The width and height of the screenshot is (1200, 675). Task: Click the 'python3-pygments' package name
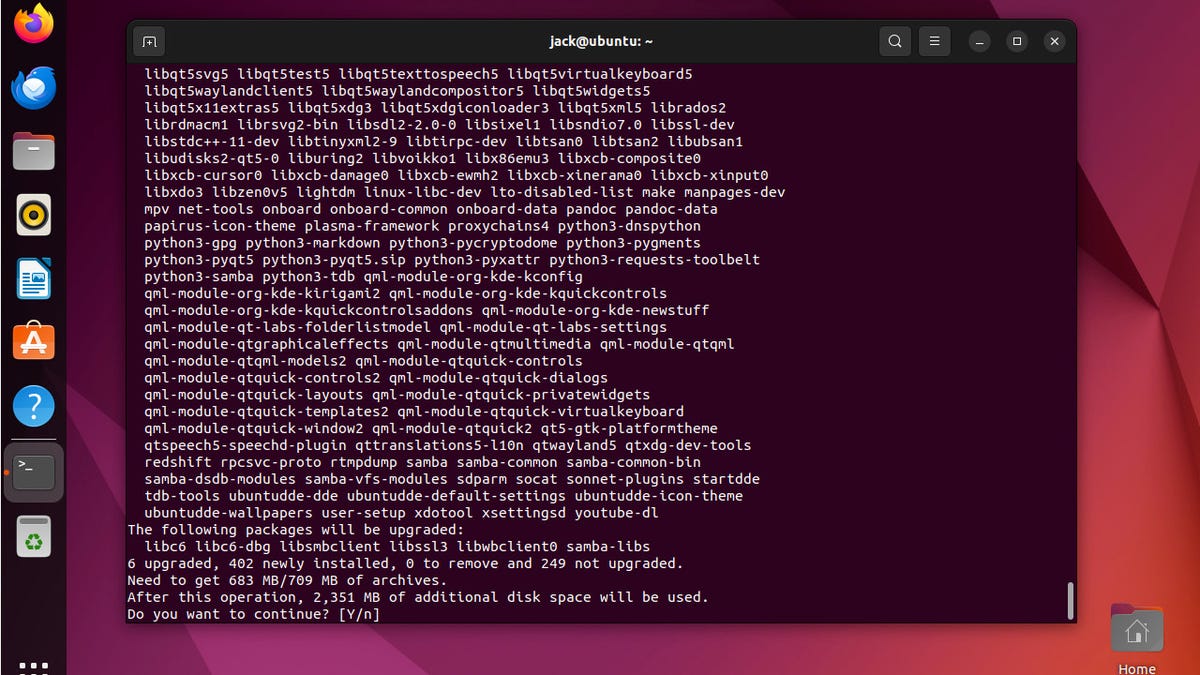(633, 243)
